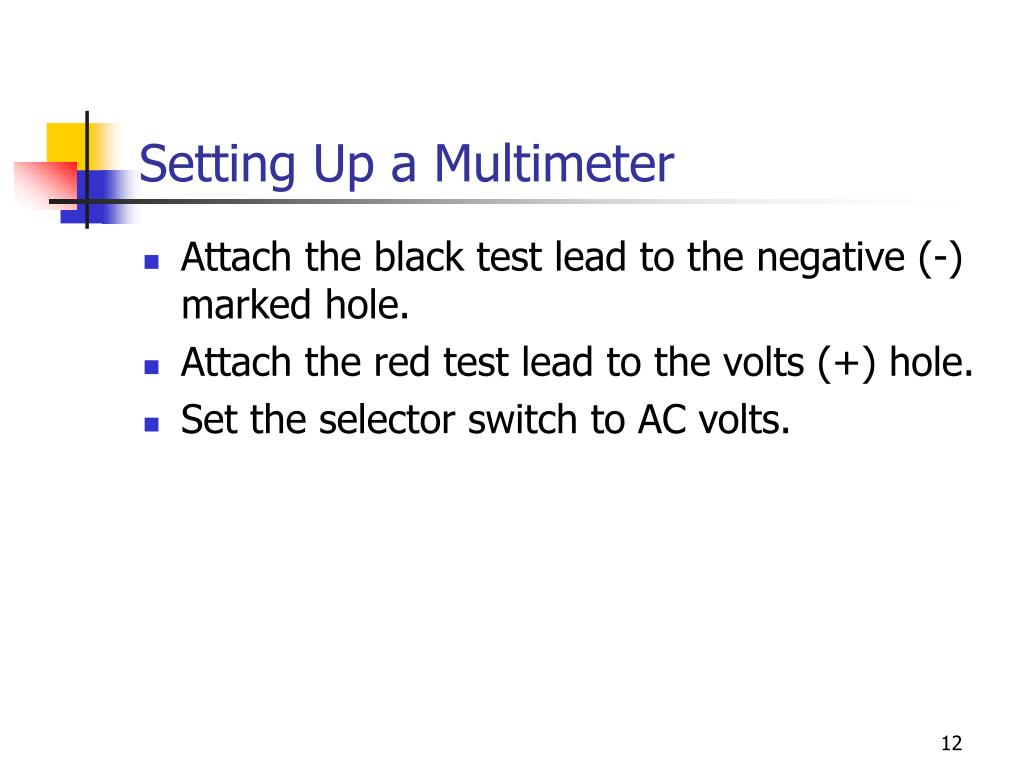The width and height of the screenshot is (1024, 768).
Task: Click the '(+)' symbol in second bullet
Action: 846,362
